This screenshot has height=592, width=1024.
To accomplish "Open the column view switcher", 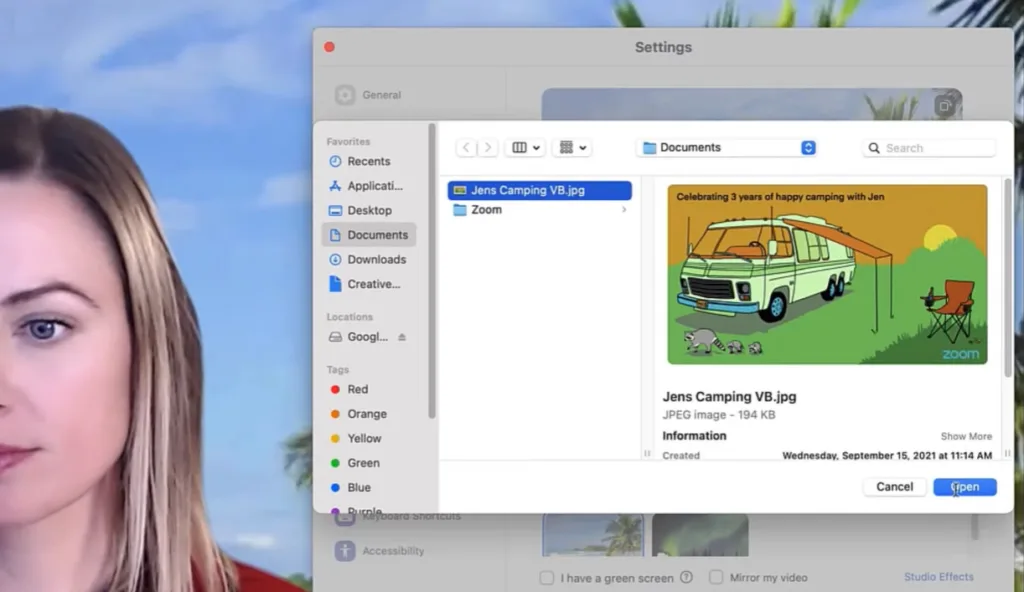I will 526,148.
